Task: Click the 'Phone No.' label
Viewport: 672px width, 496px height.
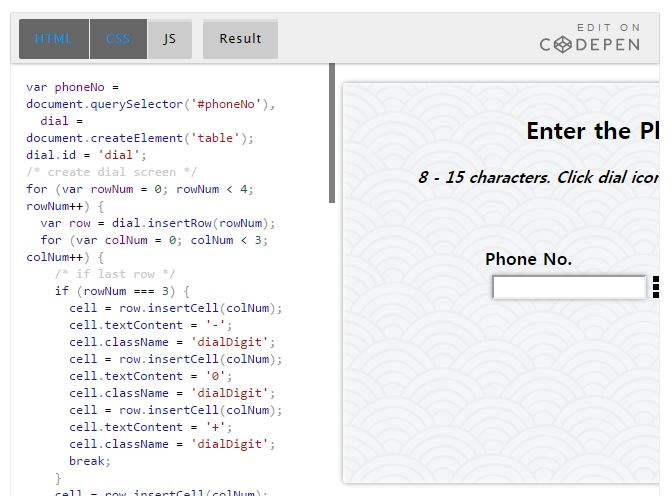Action: point(528,259)
